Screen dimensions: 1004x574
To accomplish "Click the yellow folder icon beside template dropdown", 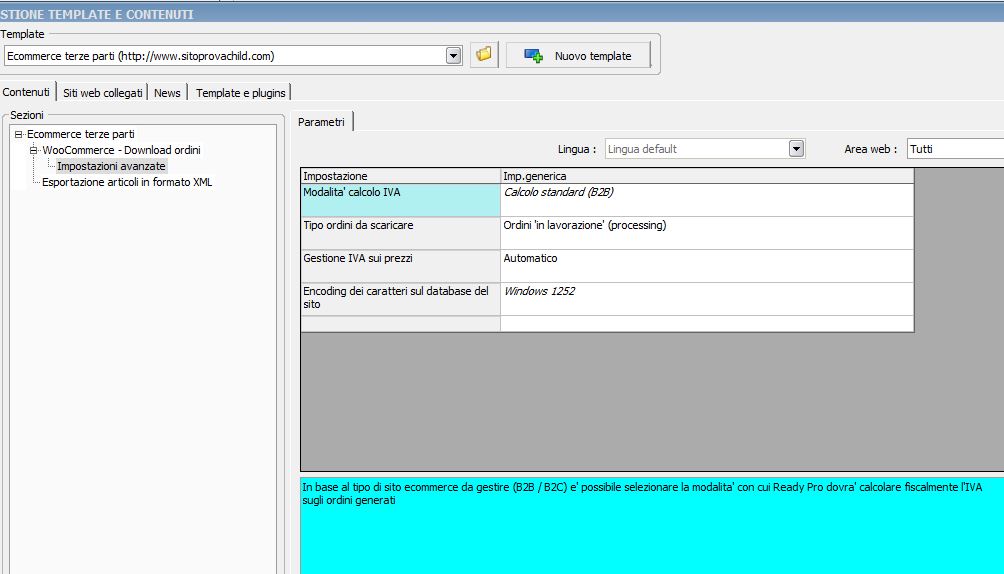I will [x=484, y=55].
